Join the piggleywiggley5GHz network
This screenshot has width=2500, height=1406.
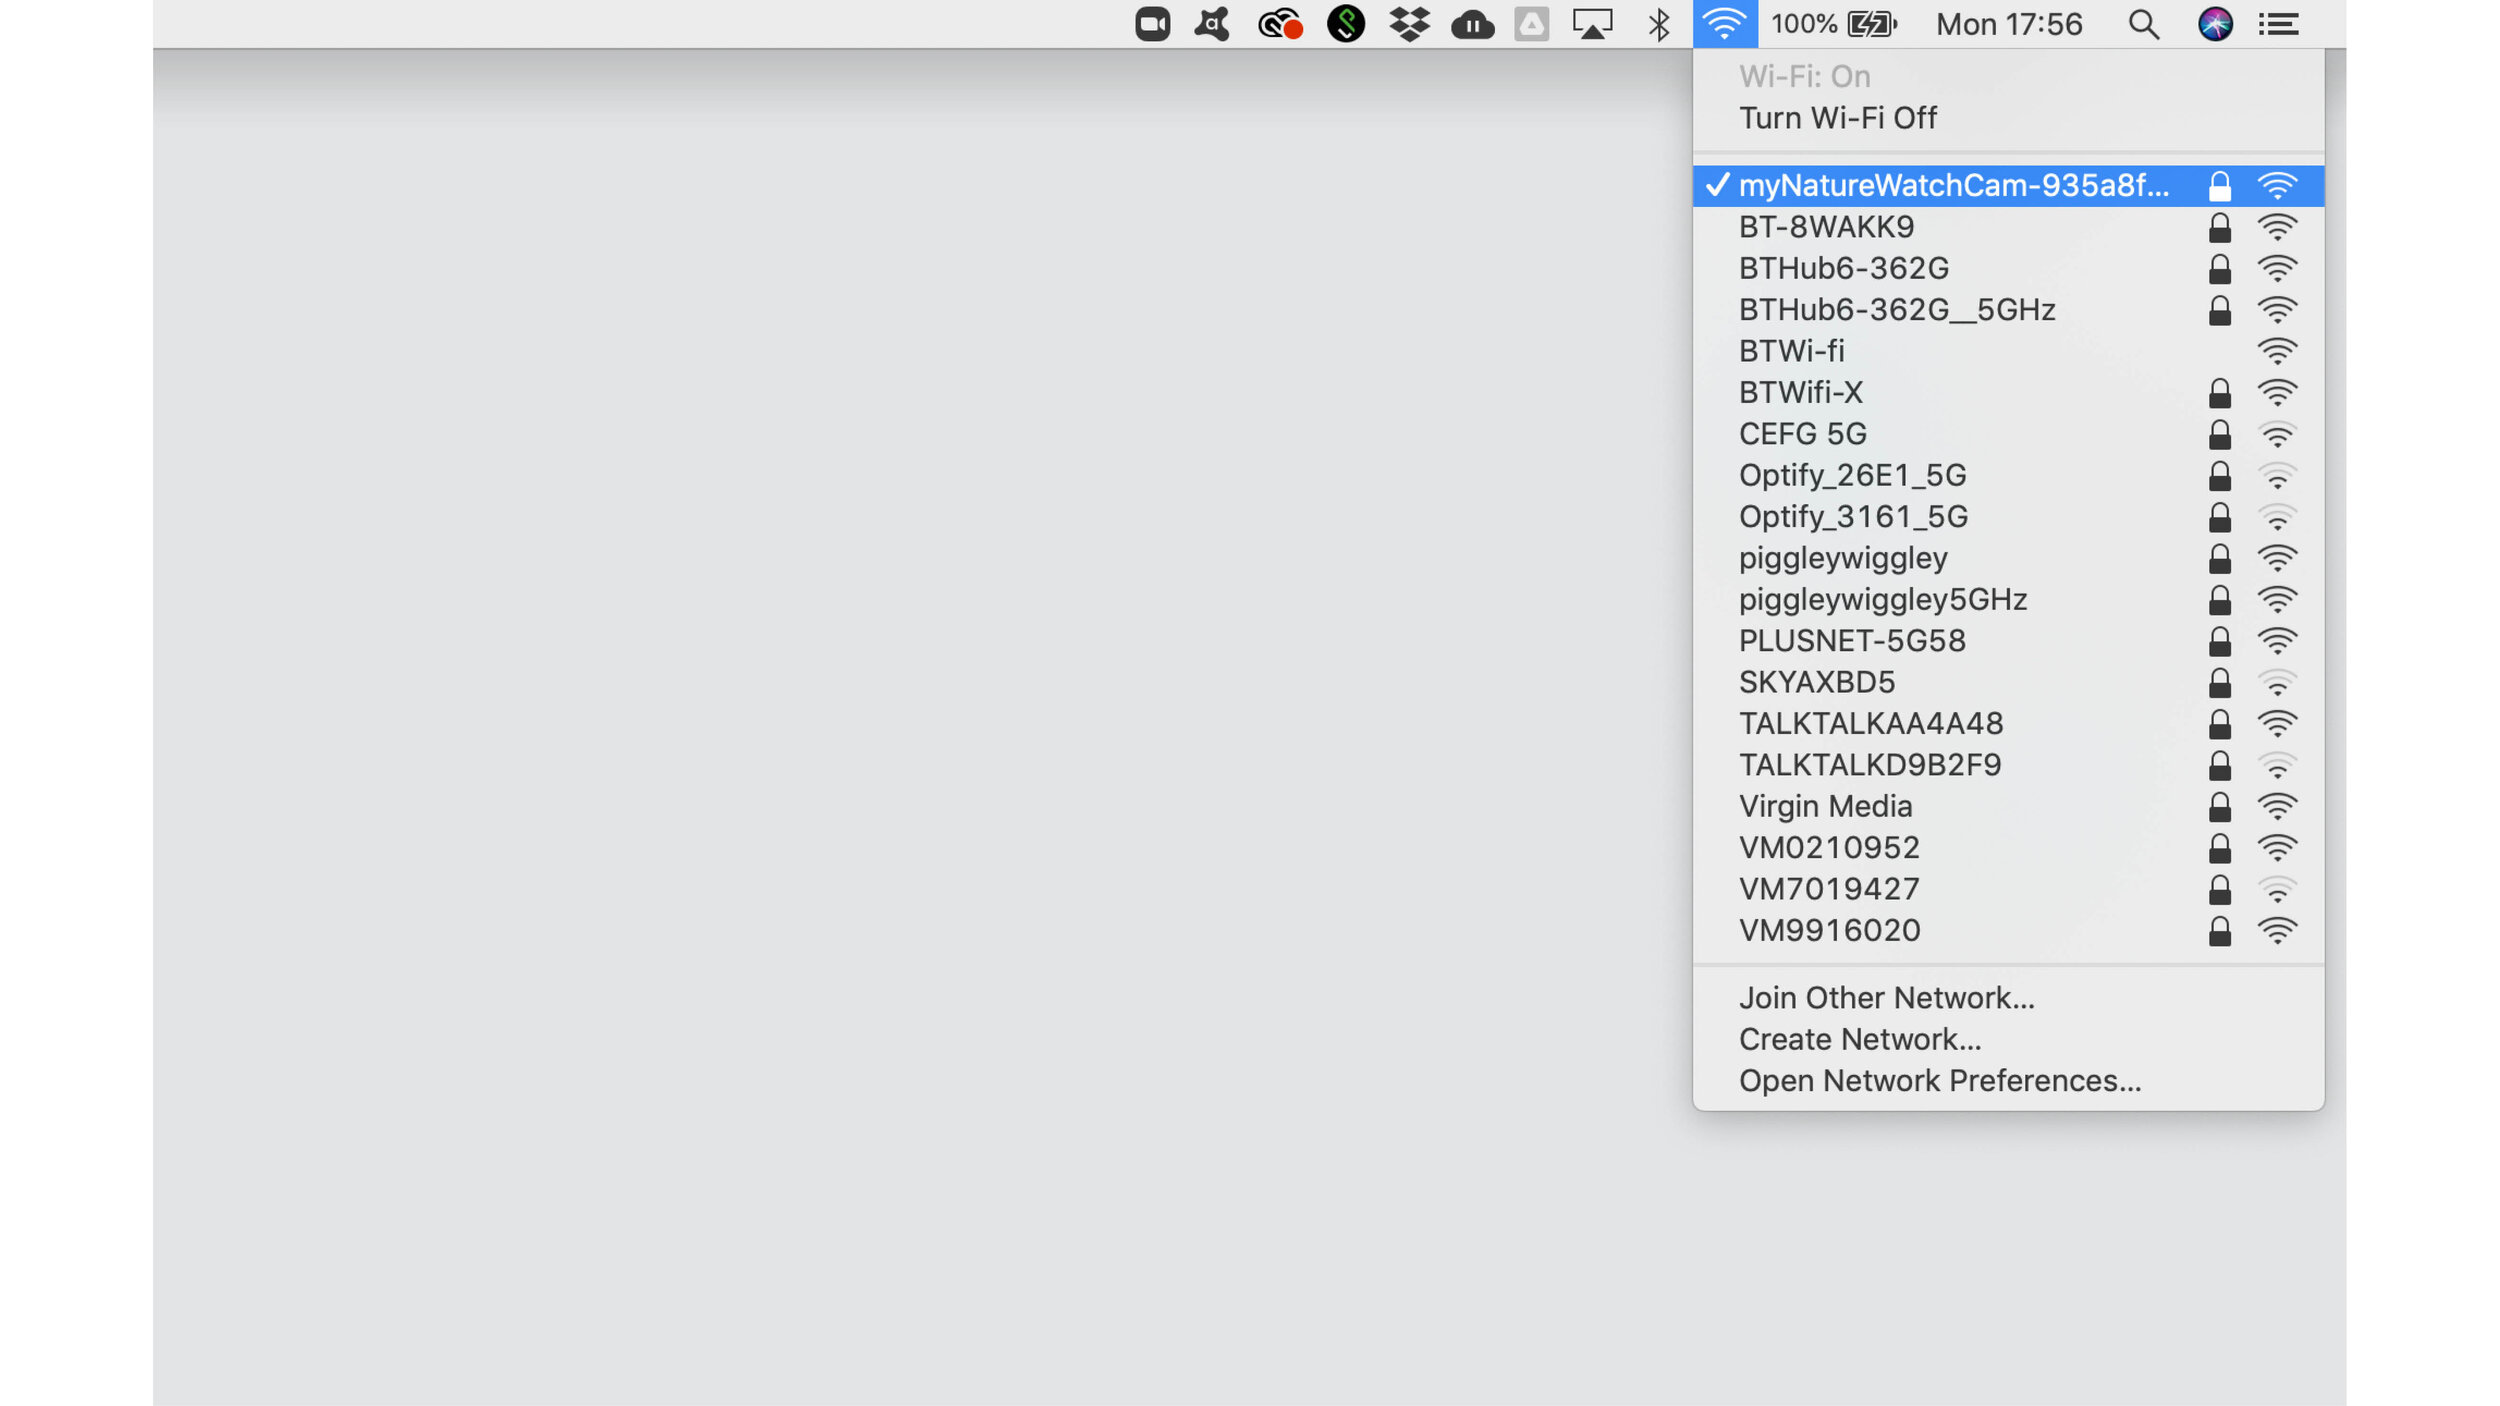coord(2008,599)
